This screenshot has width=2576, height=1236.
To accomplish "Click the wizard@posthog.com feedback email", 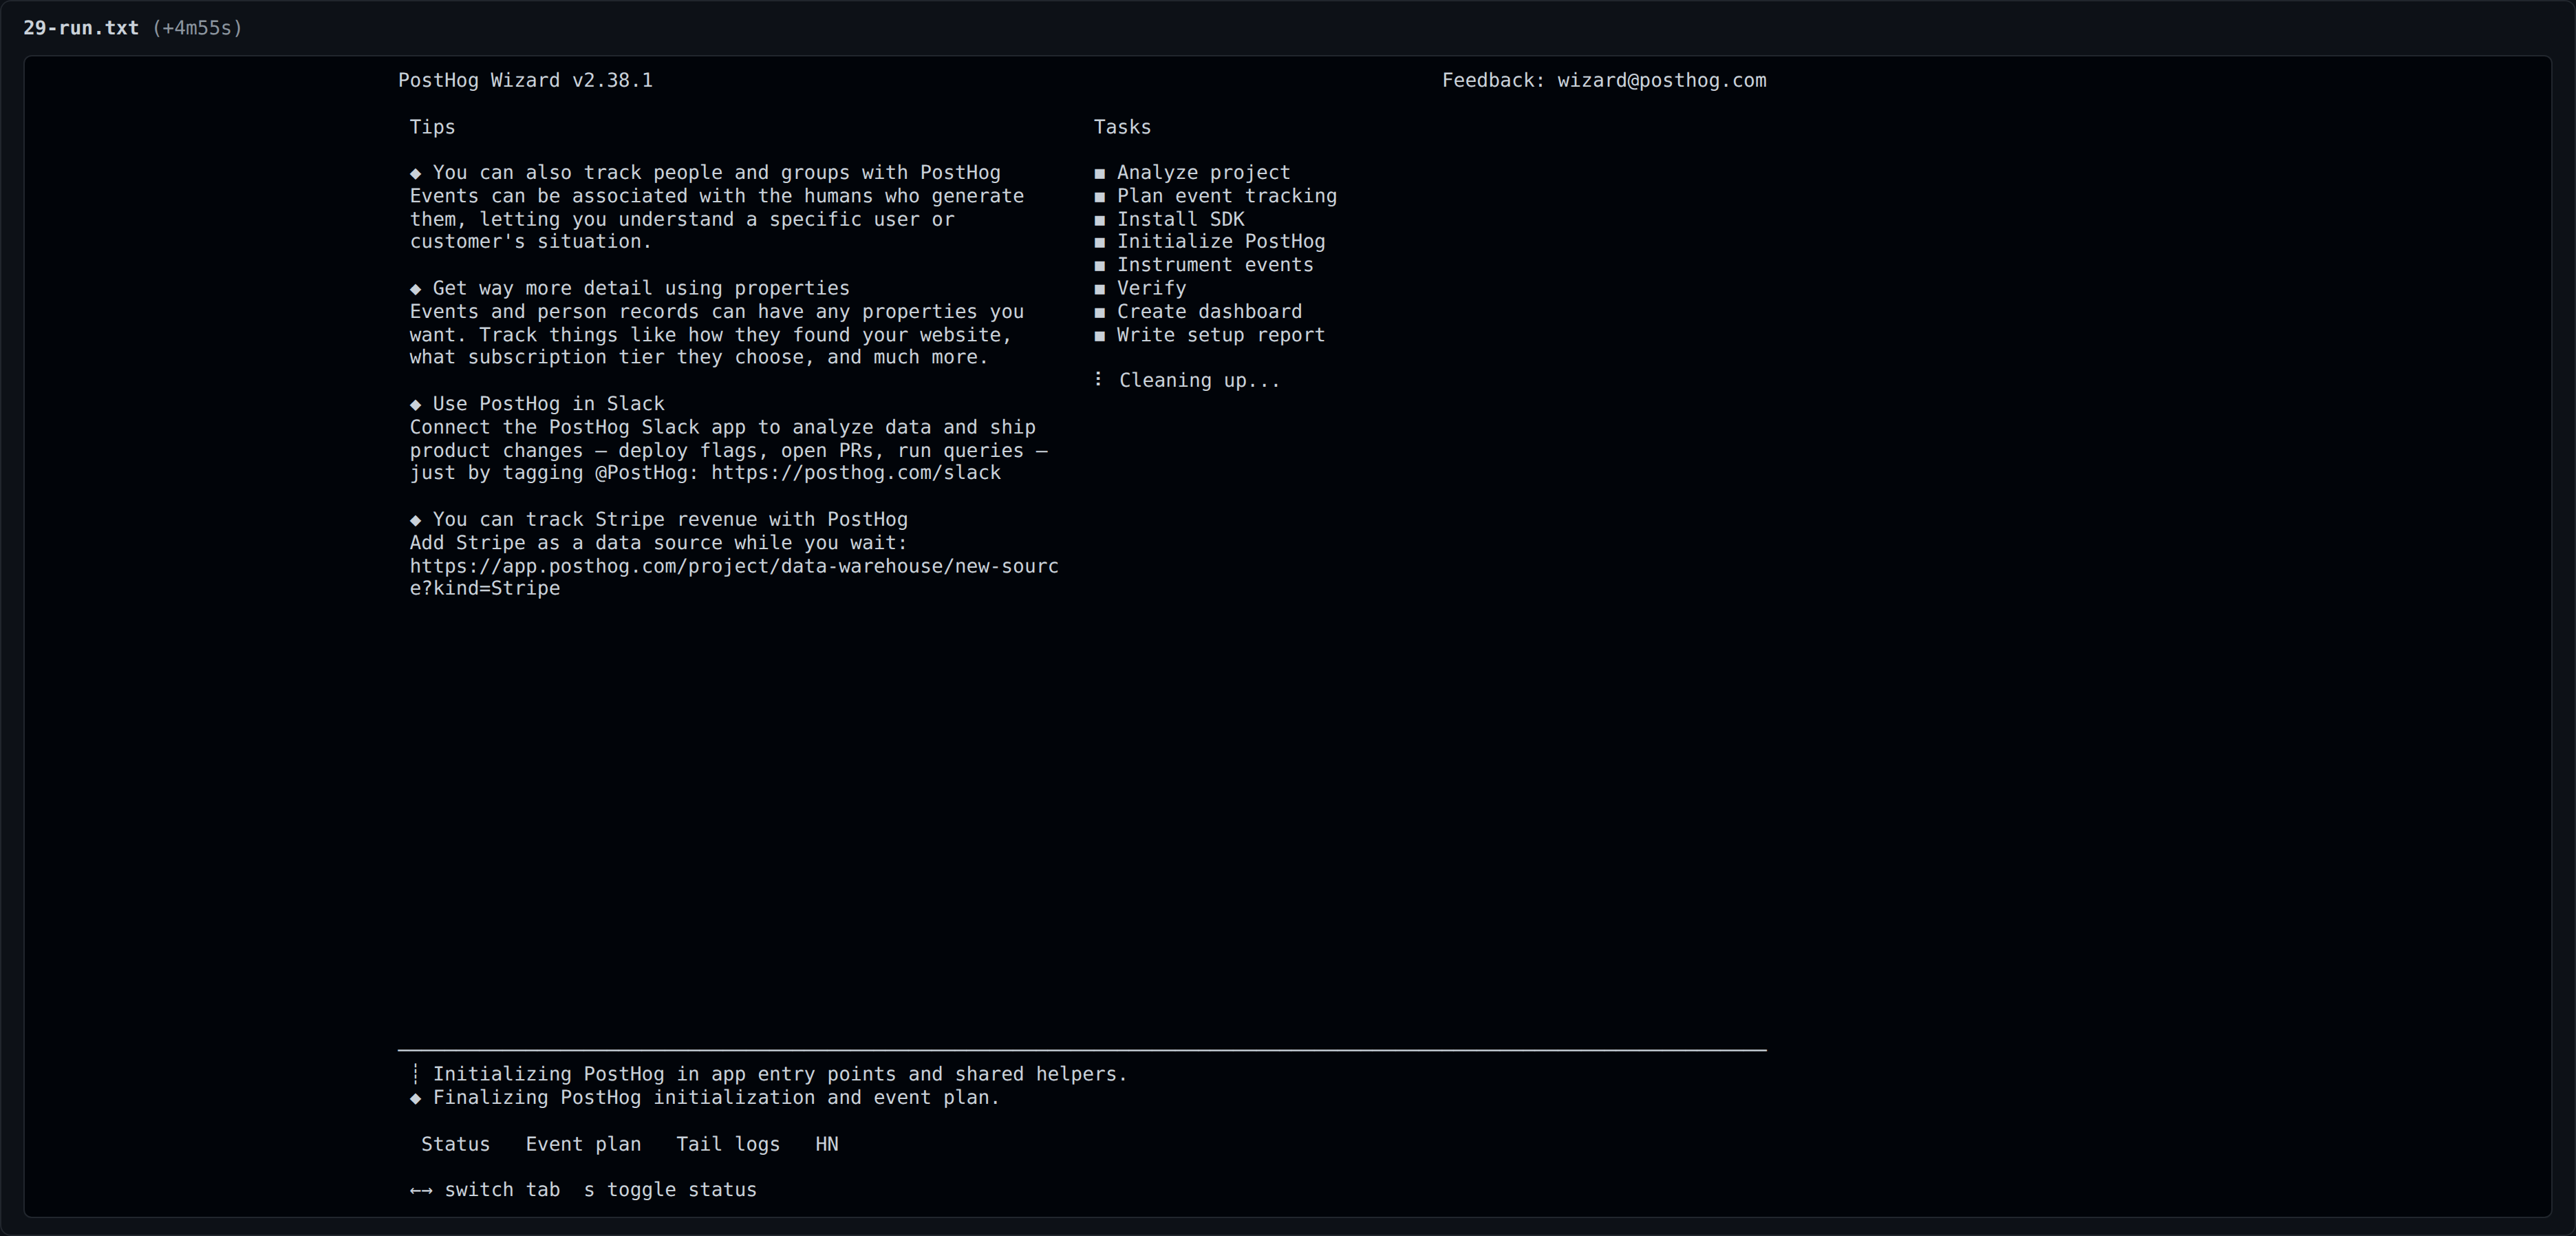I will coord(1661,81).
